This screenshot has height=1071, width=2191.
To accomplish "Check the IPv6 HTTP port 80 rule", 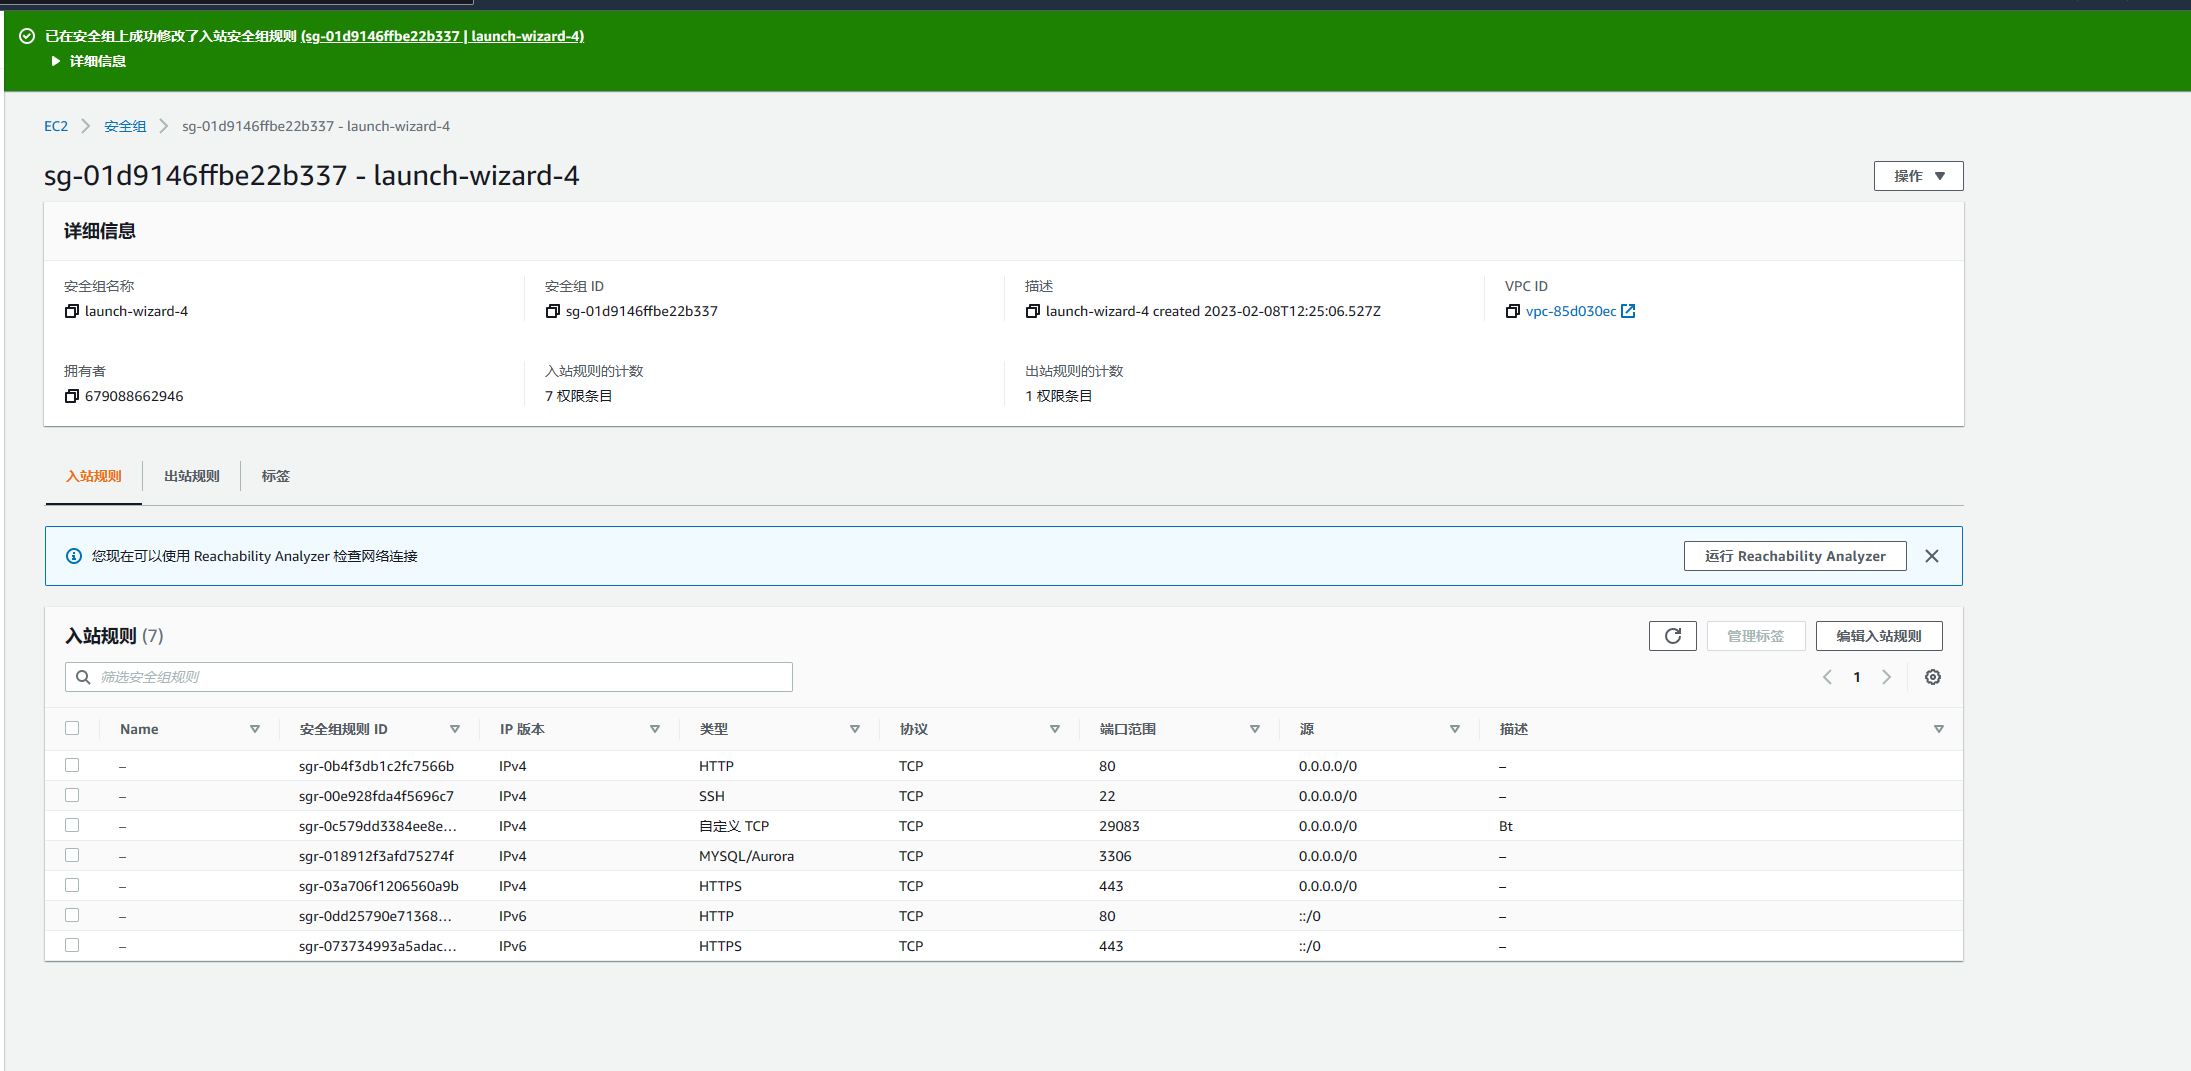I will [72, 915].
